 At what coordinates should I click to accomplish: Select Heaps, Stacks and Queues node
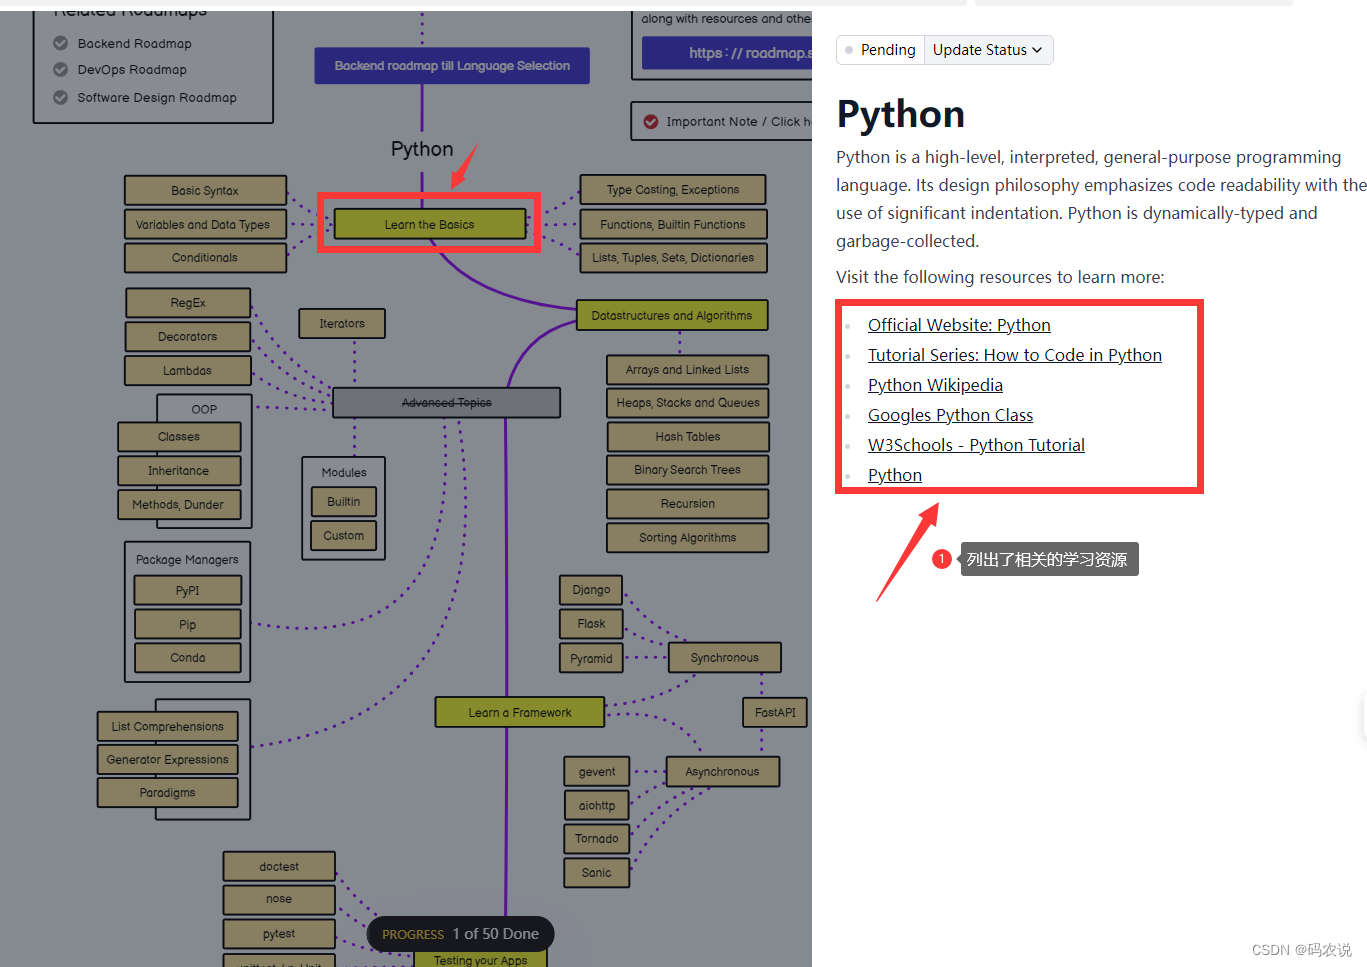click(x=688, y=402)
